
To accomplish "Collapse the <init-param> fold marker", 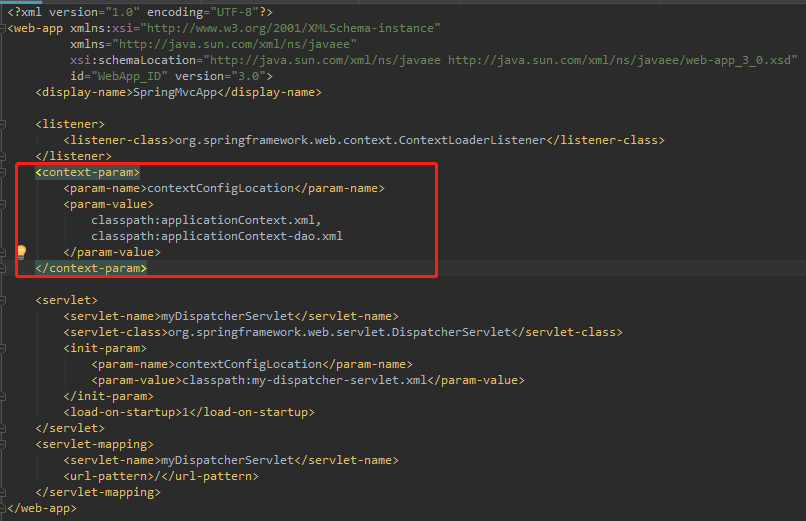I will 3,348.
